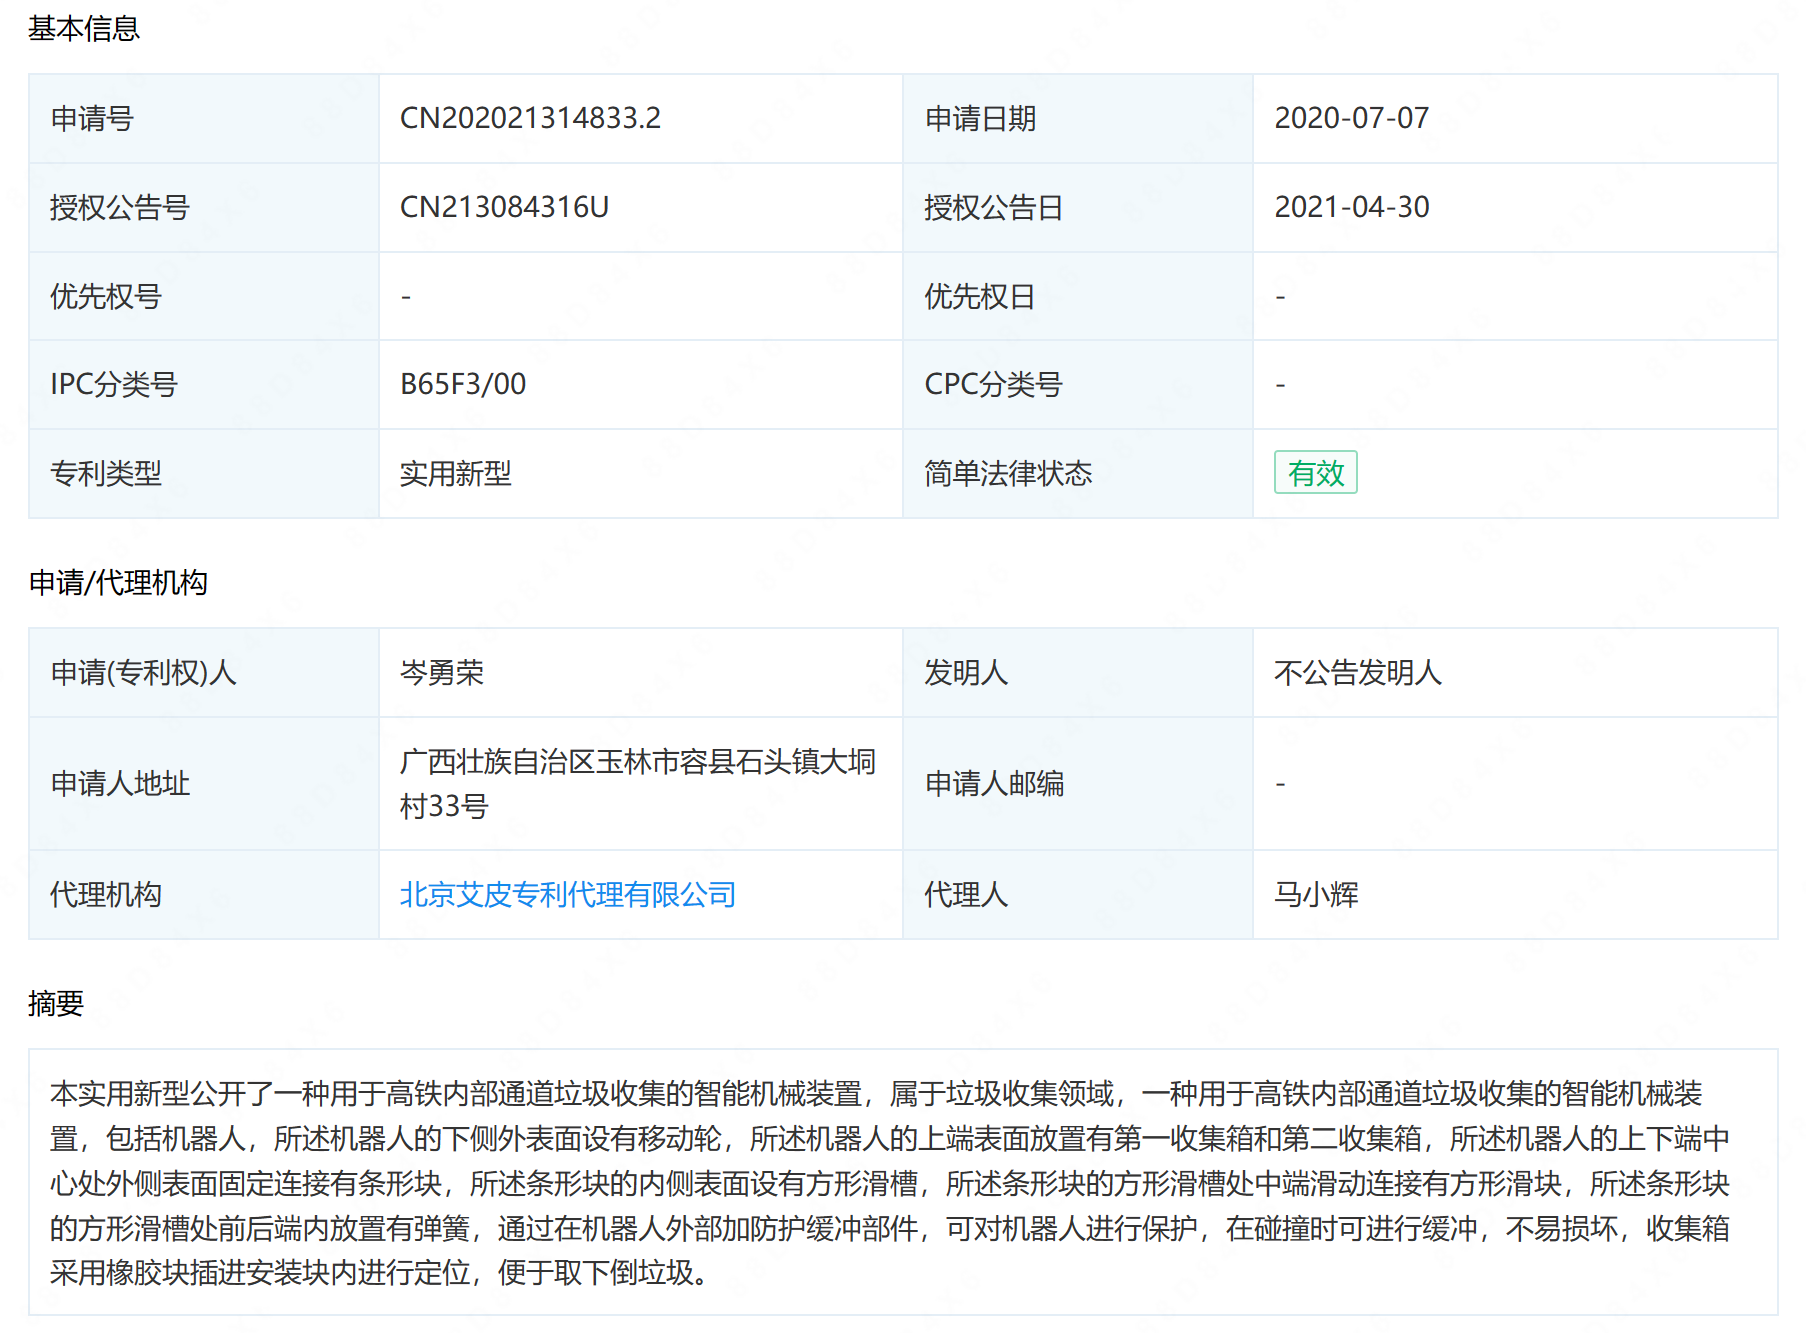
Task: Click the 代理机构 label cell
Action: coord(204,894)
